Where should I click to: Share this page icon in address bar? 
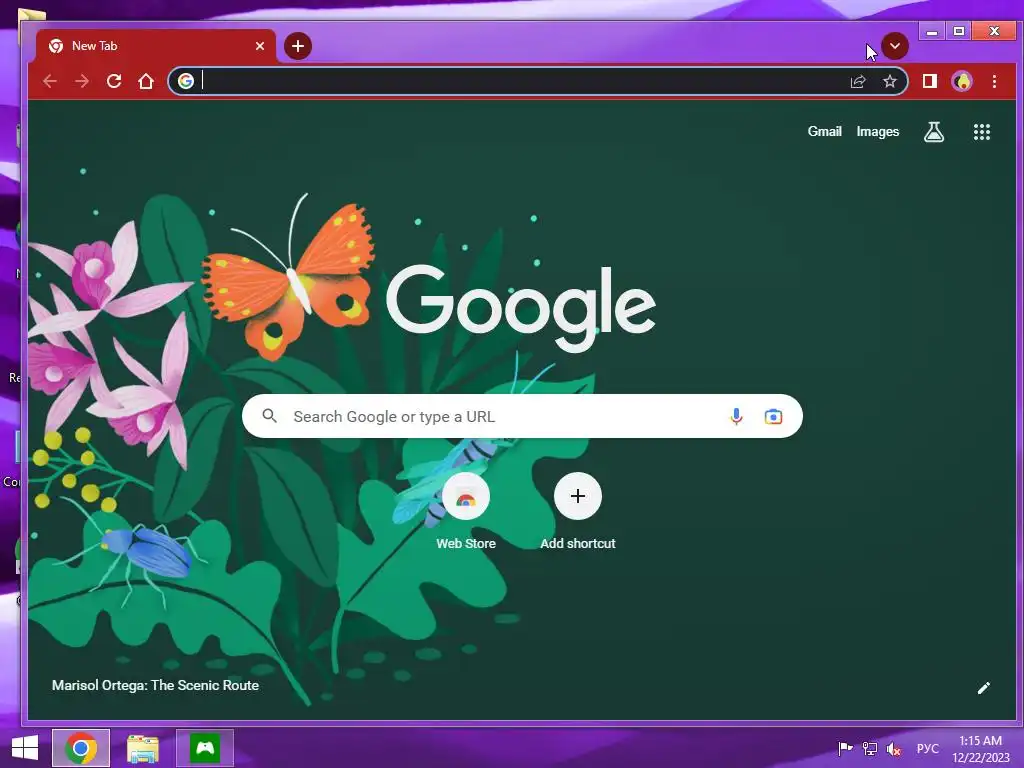(857, 81)
